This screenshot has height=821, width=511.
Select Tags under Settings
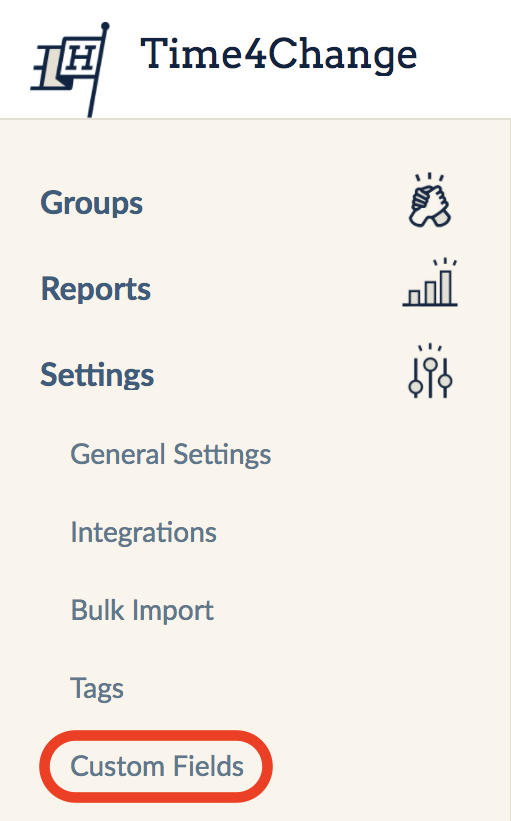[x=97, y=689]
